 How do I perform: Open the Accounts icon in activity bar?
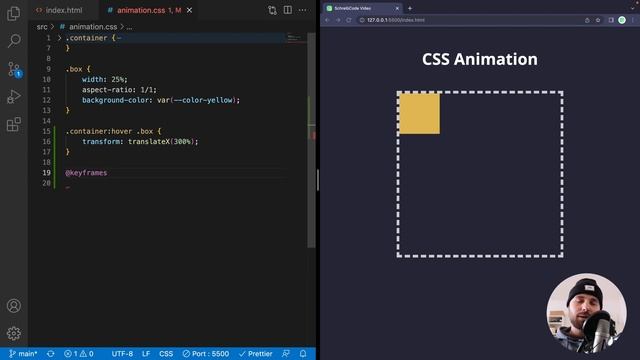14,305
